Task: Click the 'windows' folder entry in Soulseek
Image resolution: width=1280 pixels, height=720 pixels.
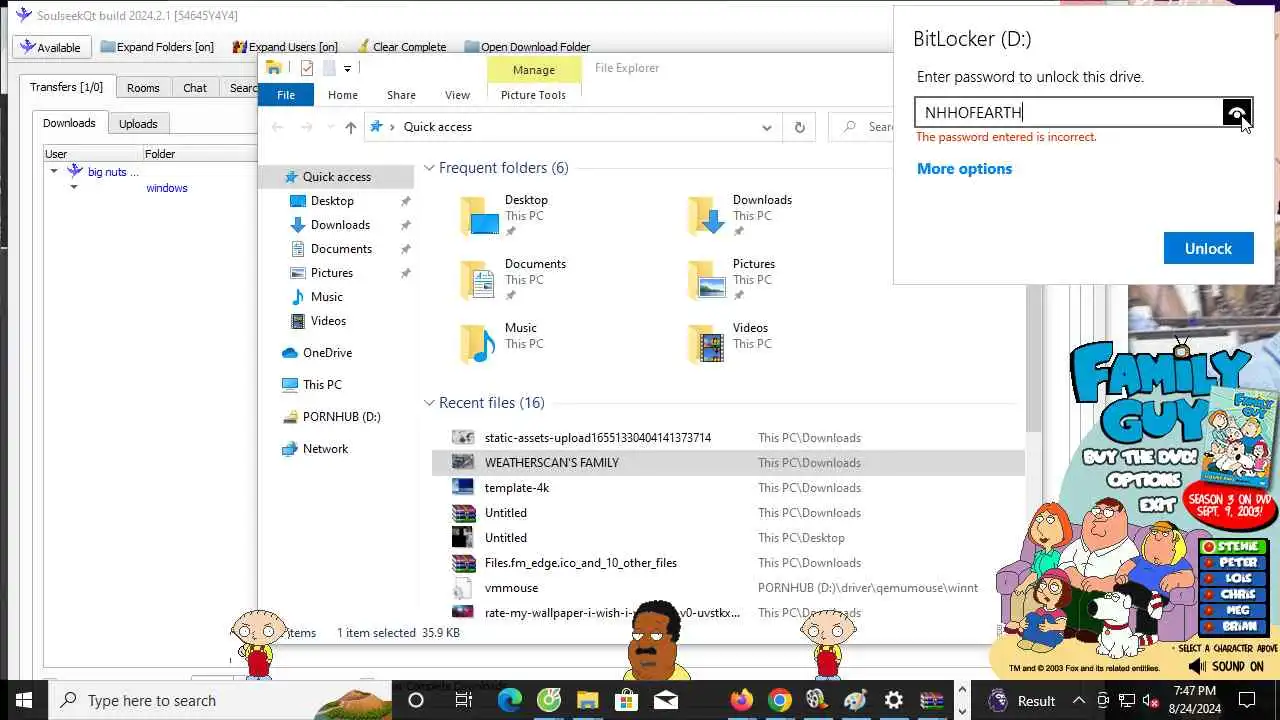Action: click(167, 188)
